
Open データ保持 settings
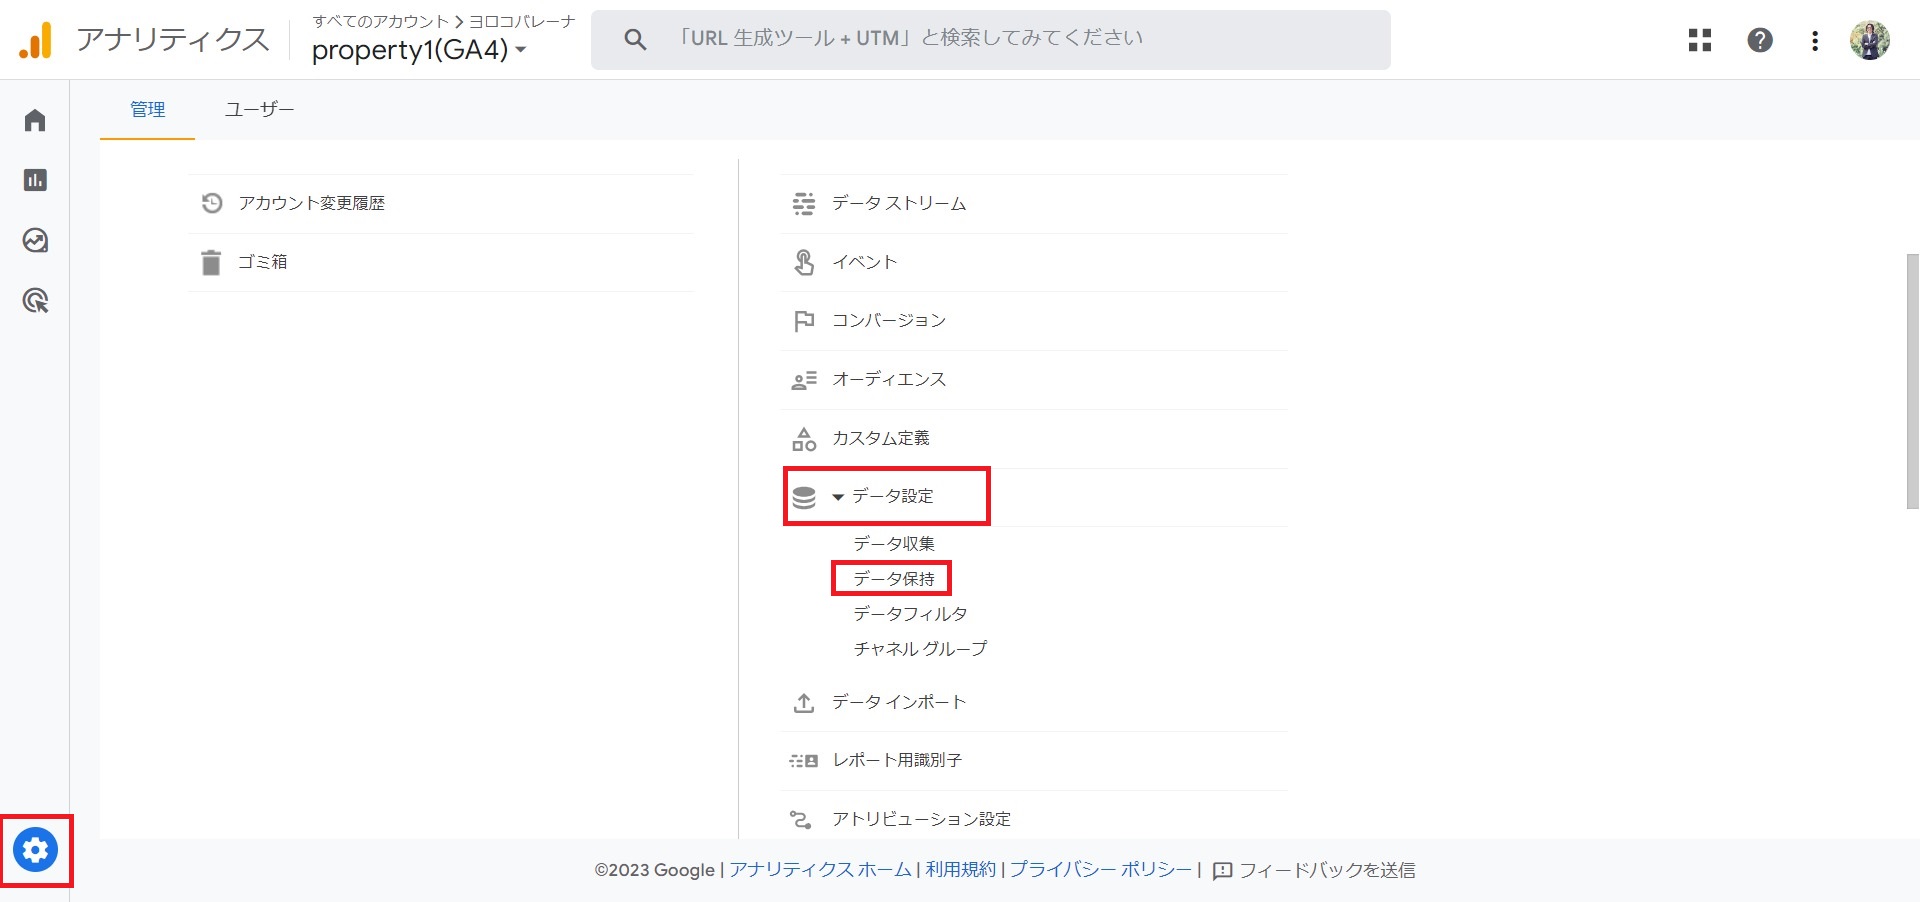pos(893,579)
